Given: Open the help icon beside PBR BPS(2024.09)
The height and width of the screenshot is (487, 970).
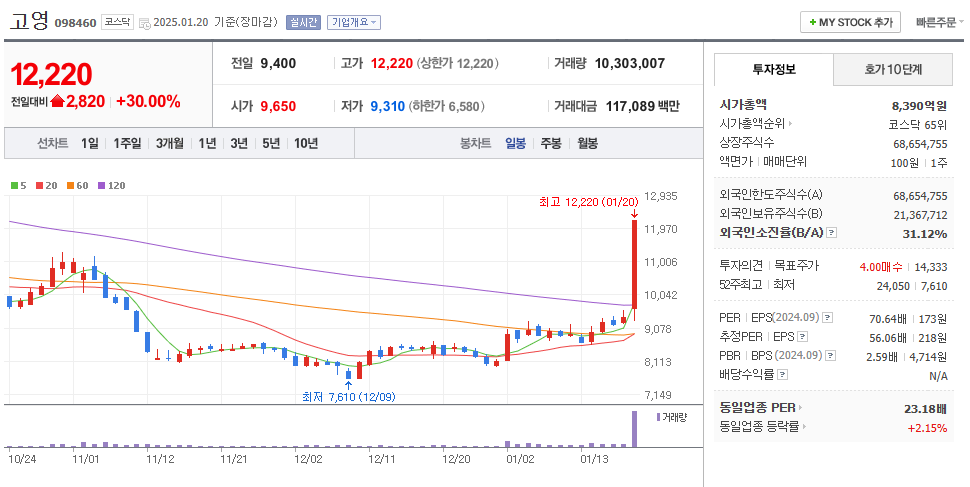Looking at the screenshot, I should click(x=831, y=356).
